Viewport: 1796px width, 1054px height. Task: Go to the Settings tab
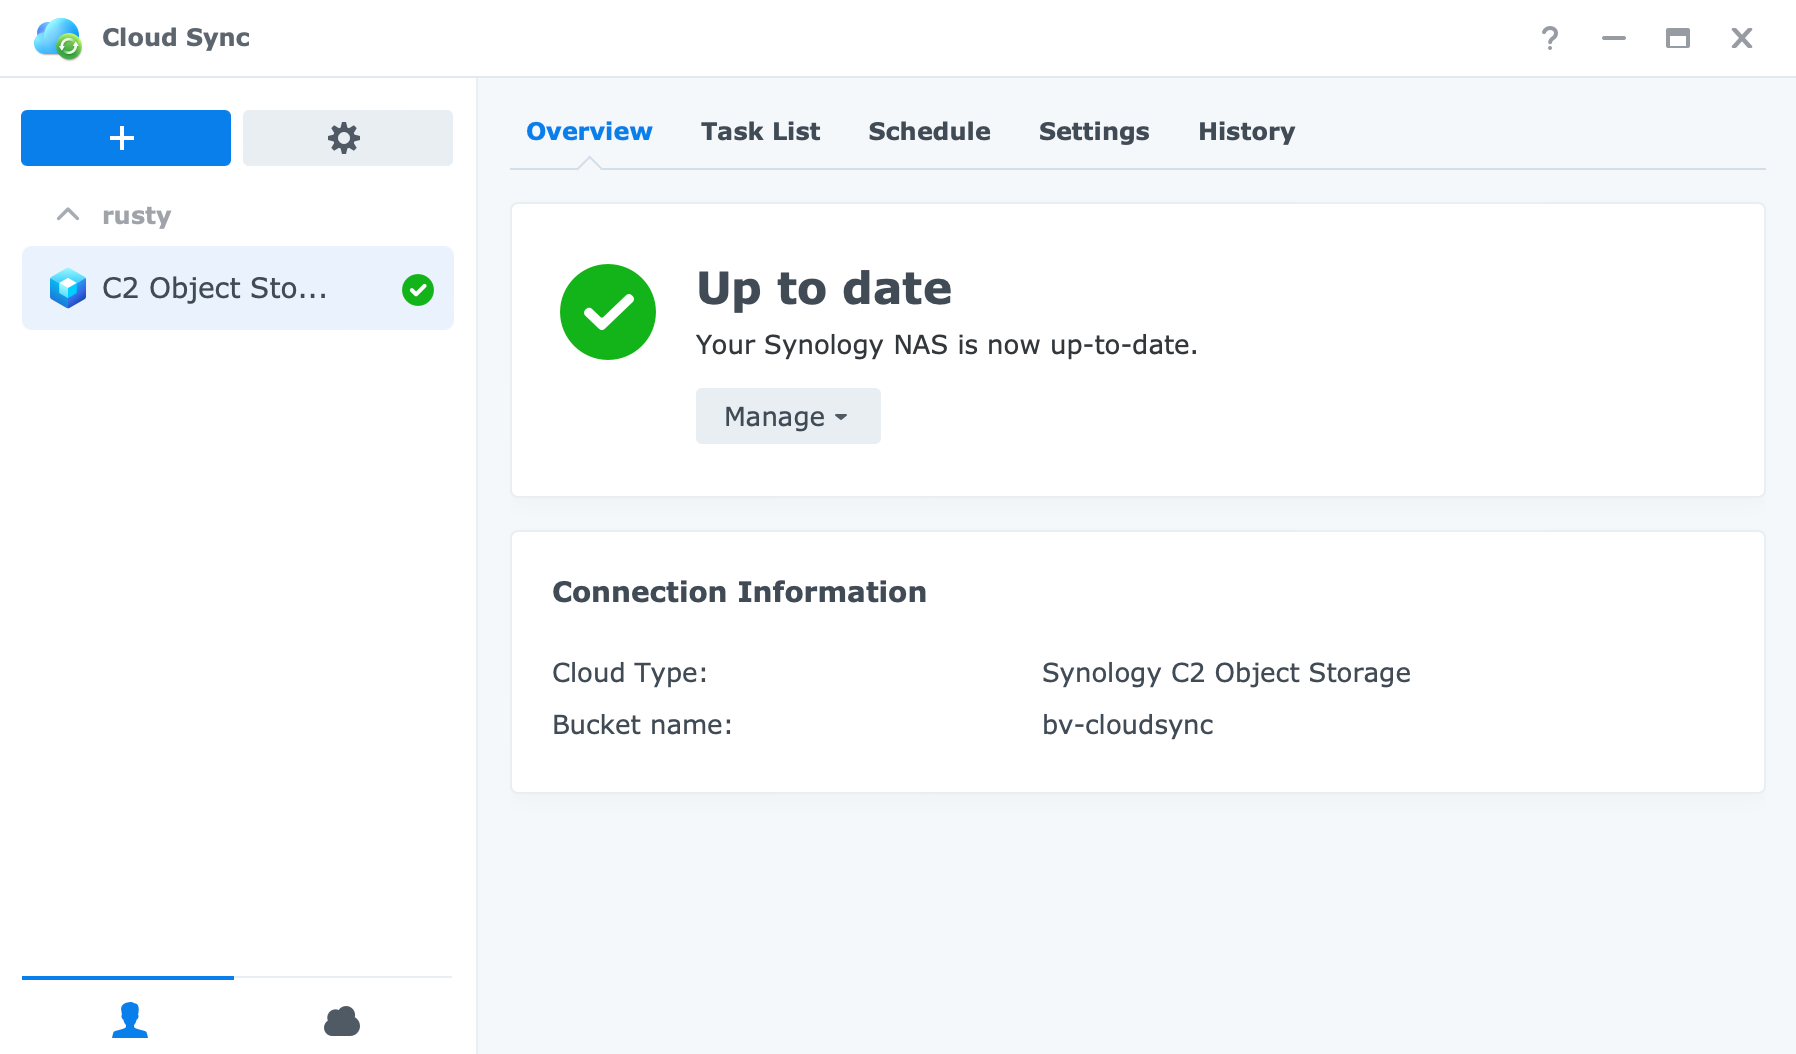coord(1094,131)
